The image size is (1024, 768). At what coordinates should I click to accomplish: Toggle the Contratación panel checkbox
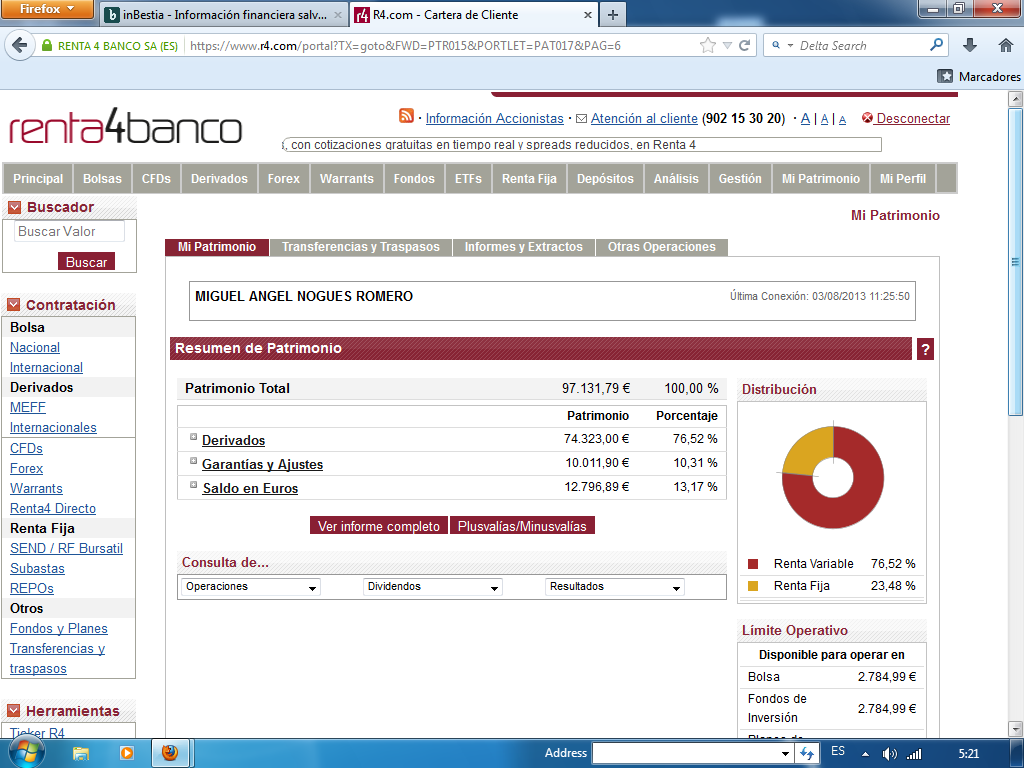pyautogui.click(x=14, y=305)
